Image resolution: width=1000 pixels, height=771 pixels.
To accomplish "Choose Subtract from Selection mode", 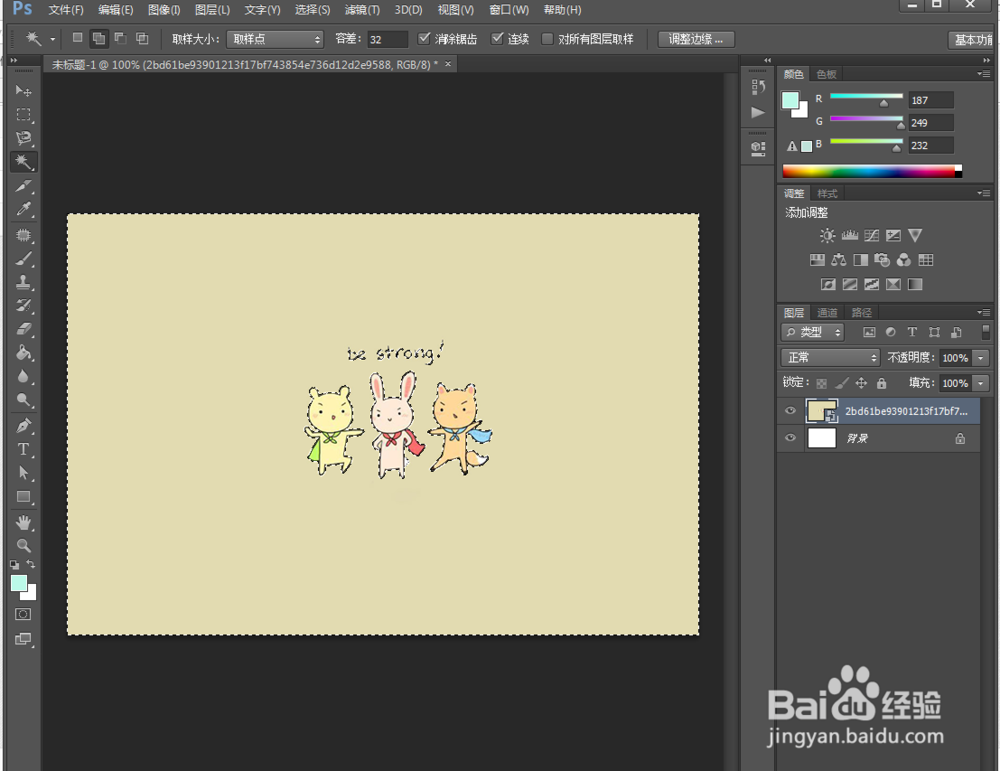I will pyautogui.click(x=121, y=38).
